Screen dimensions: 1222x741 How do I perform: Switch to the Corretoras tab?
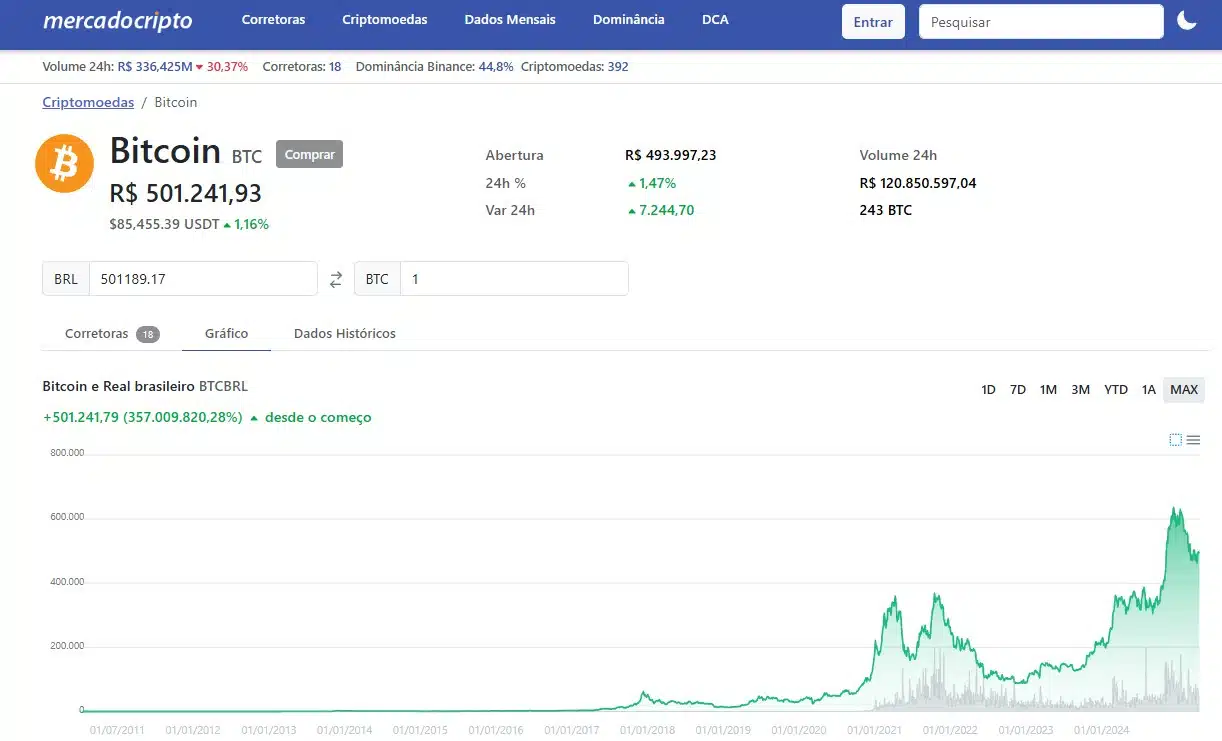click(111, 334)
